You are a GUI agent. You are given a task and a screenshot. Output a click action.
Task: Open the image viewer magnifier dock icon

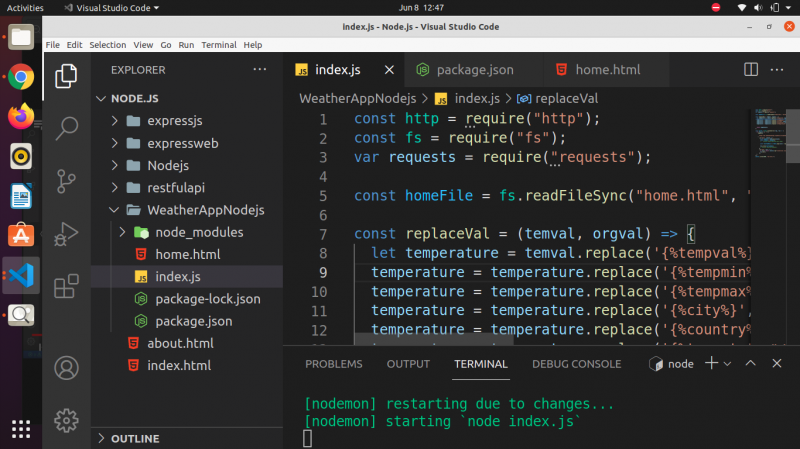pyautogui.click(x=21, y=315)
